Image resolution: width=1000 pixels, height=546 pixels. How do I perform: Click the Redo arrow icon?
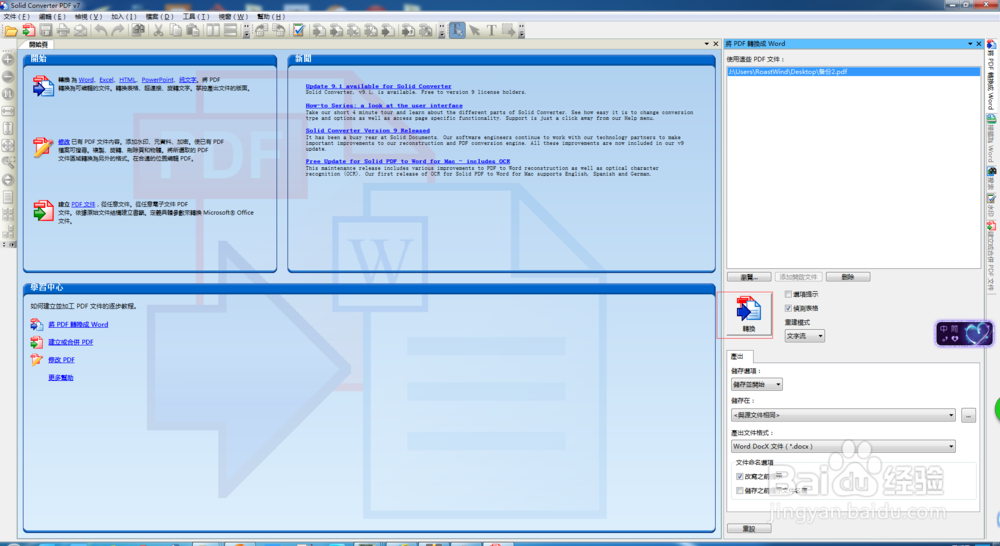coord(118,31)
